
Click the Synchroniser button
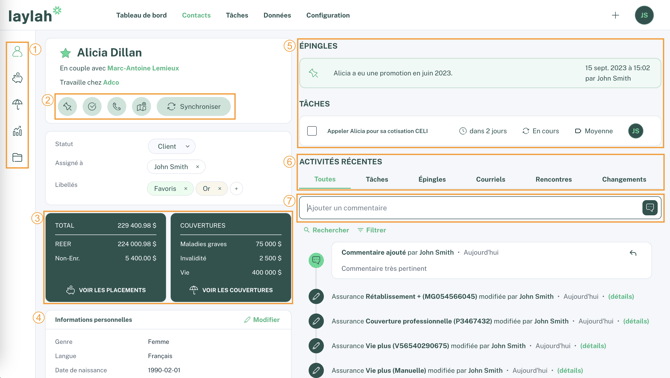194,106
